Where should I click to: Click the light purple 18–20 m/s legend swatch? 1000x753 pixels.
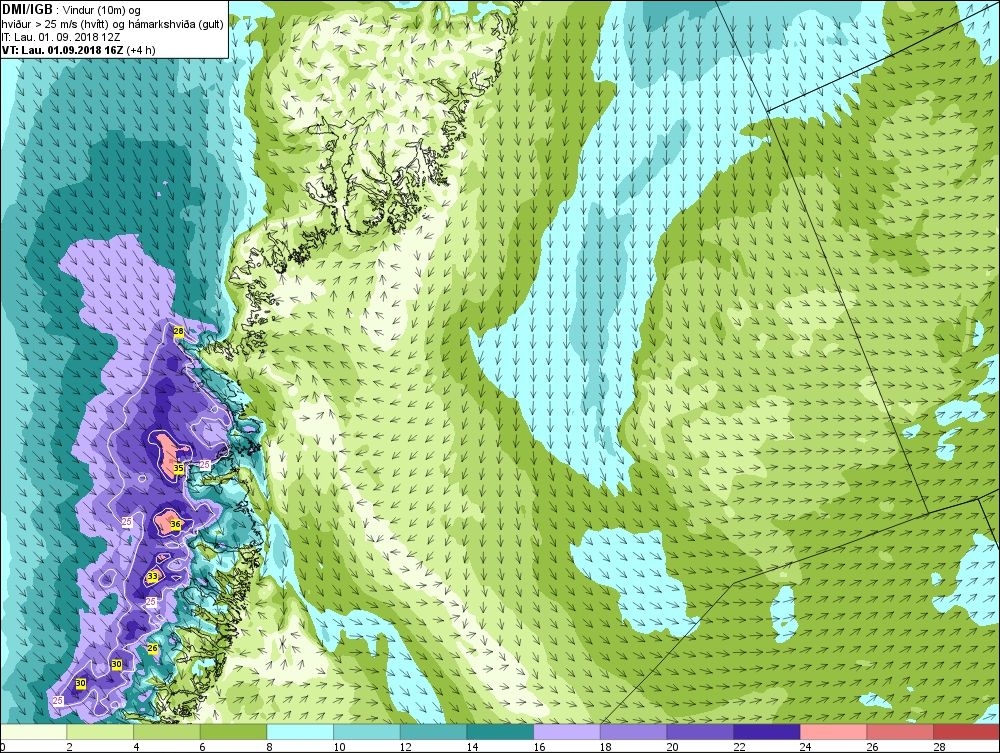[633, 731]
